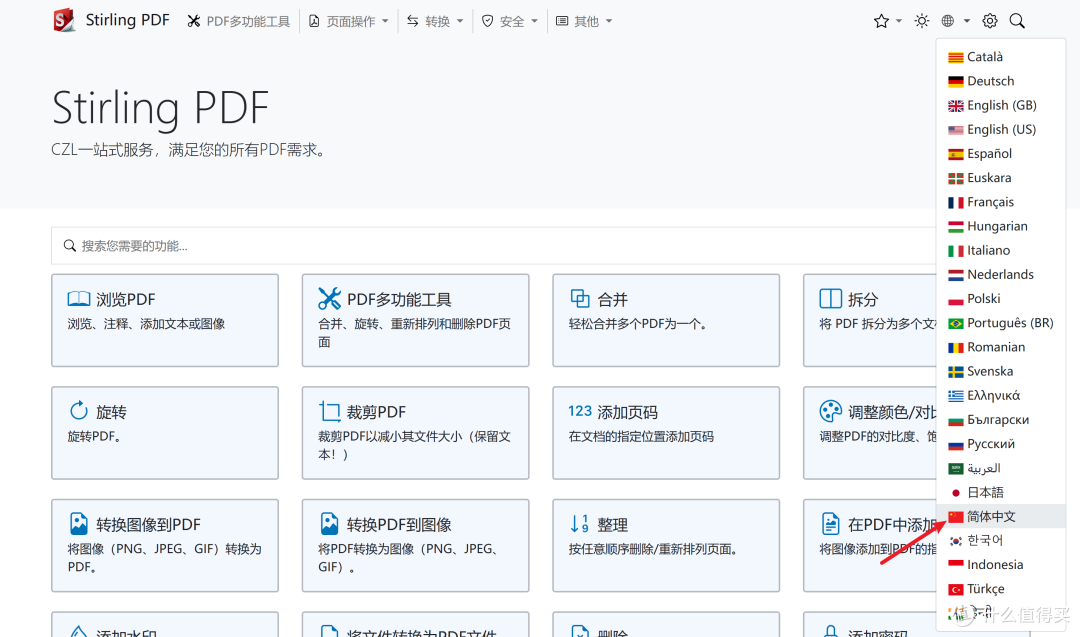Expand the 页面操作 dropdown menu
This screenshot has height=637, width=1080.
[x=349, y=21]
